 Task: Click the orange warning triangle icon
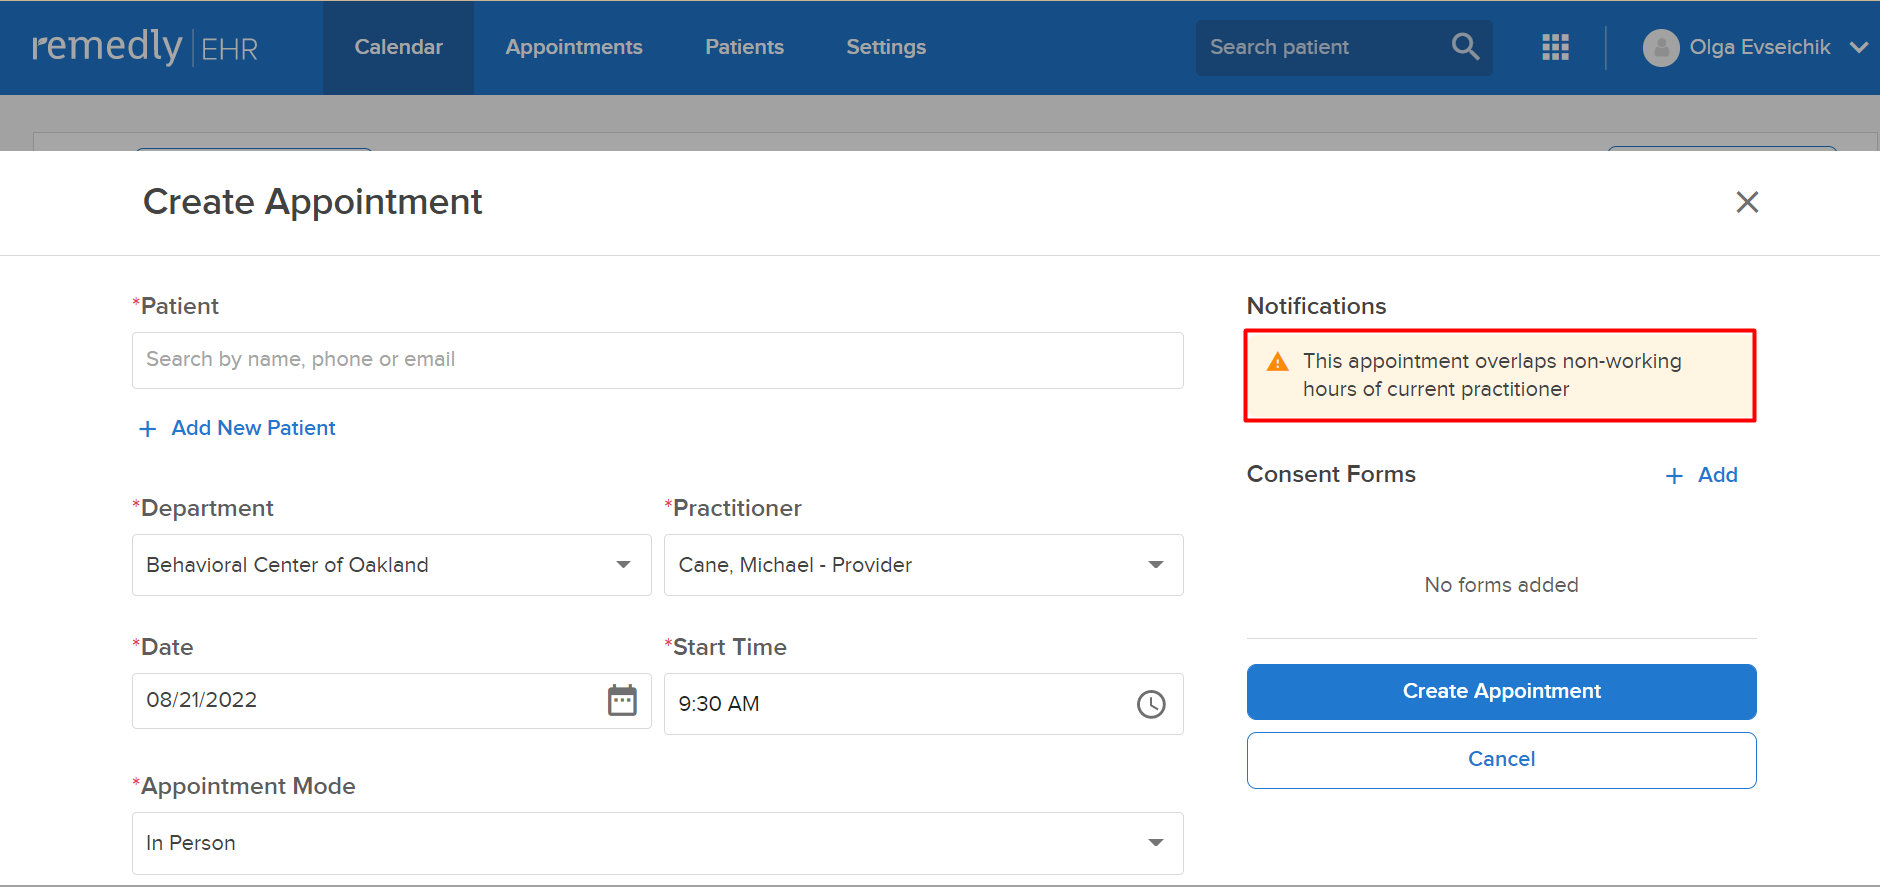point(1277,362)
